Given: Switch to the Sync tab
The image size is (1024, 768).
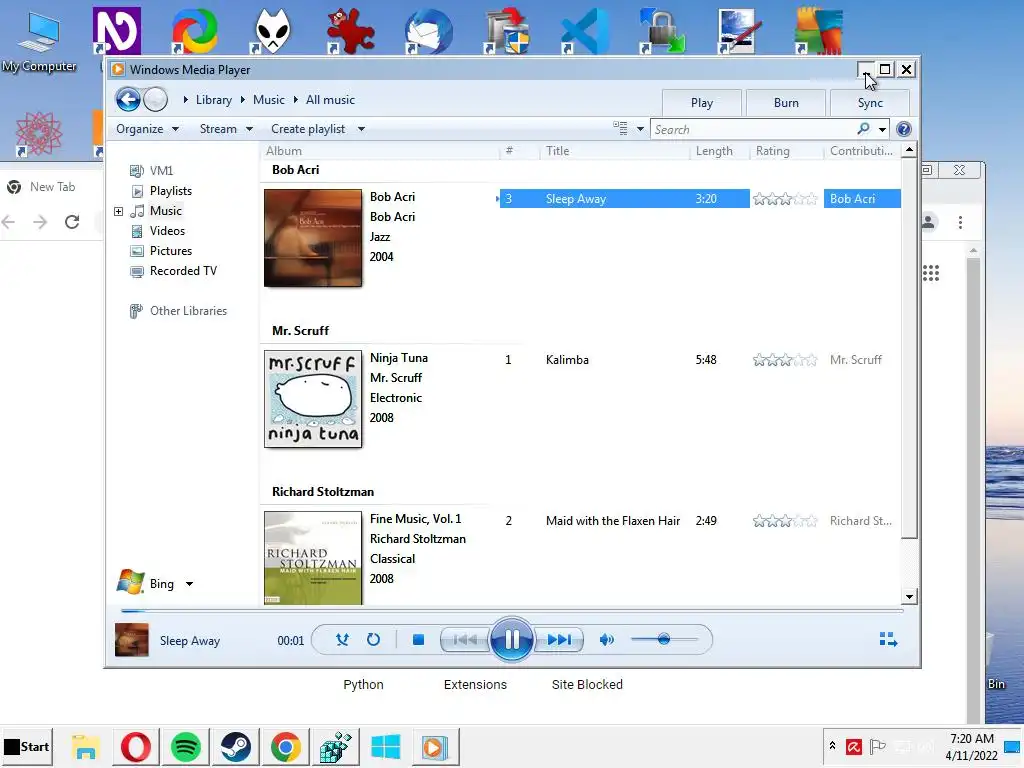Looking at the screenshot, I should tap(870, 103).
